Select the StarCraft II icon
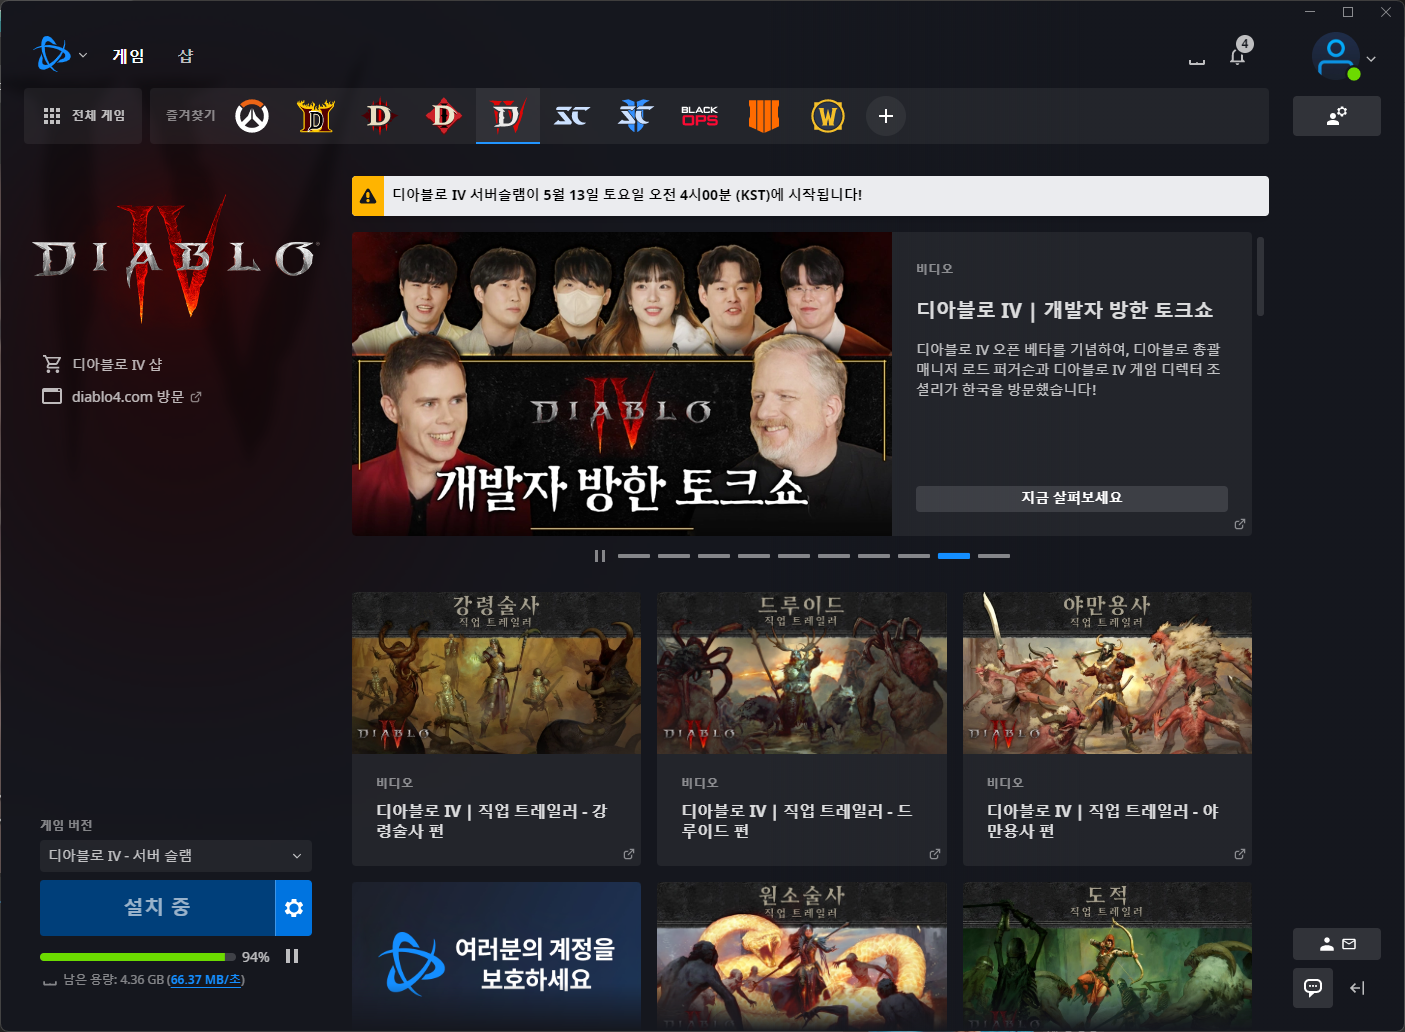Viewport: 1405px width, 1032px height. point(636,116)
